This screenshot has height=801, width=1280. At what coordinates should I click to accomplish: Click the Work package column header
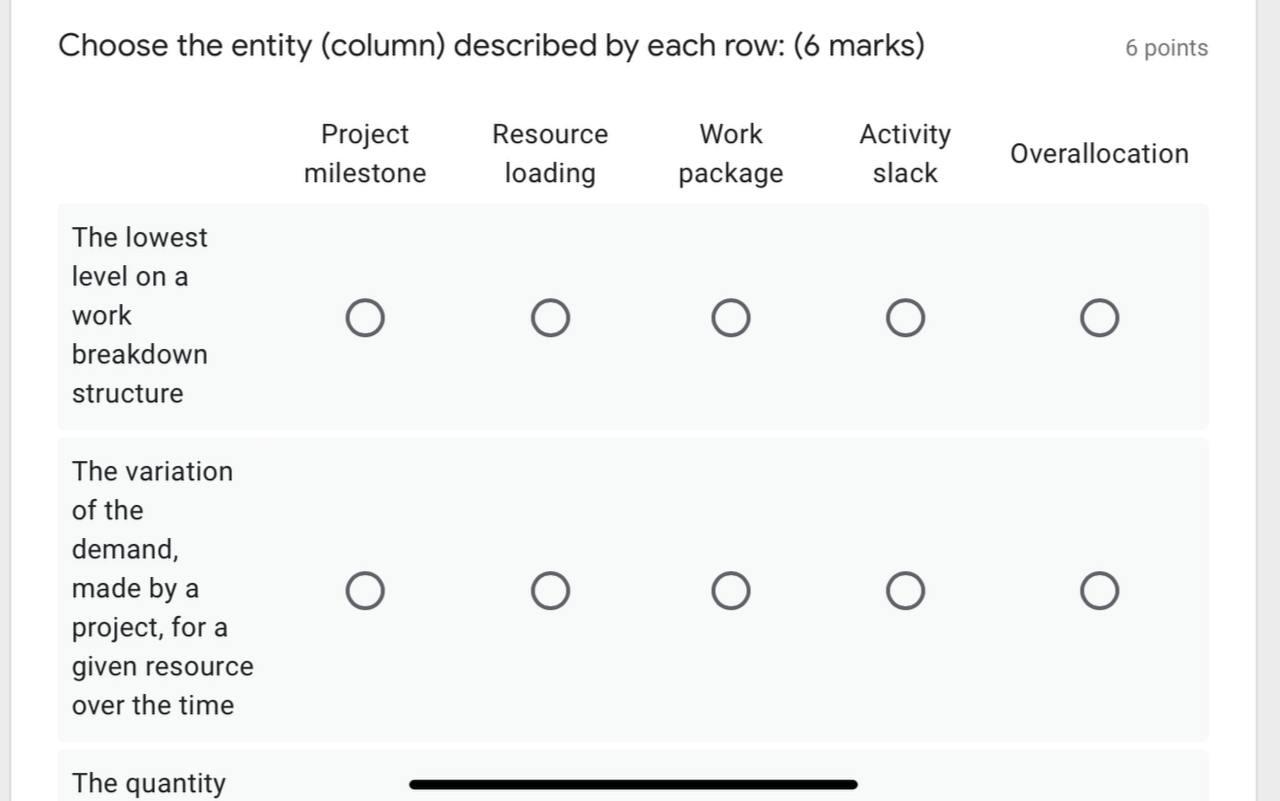click(x=730, y=153)
